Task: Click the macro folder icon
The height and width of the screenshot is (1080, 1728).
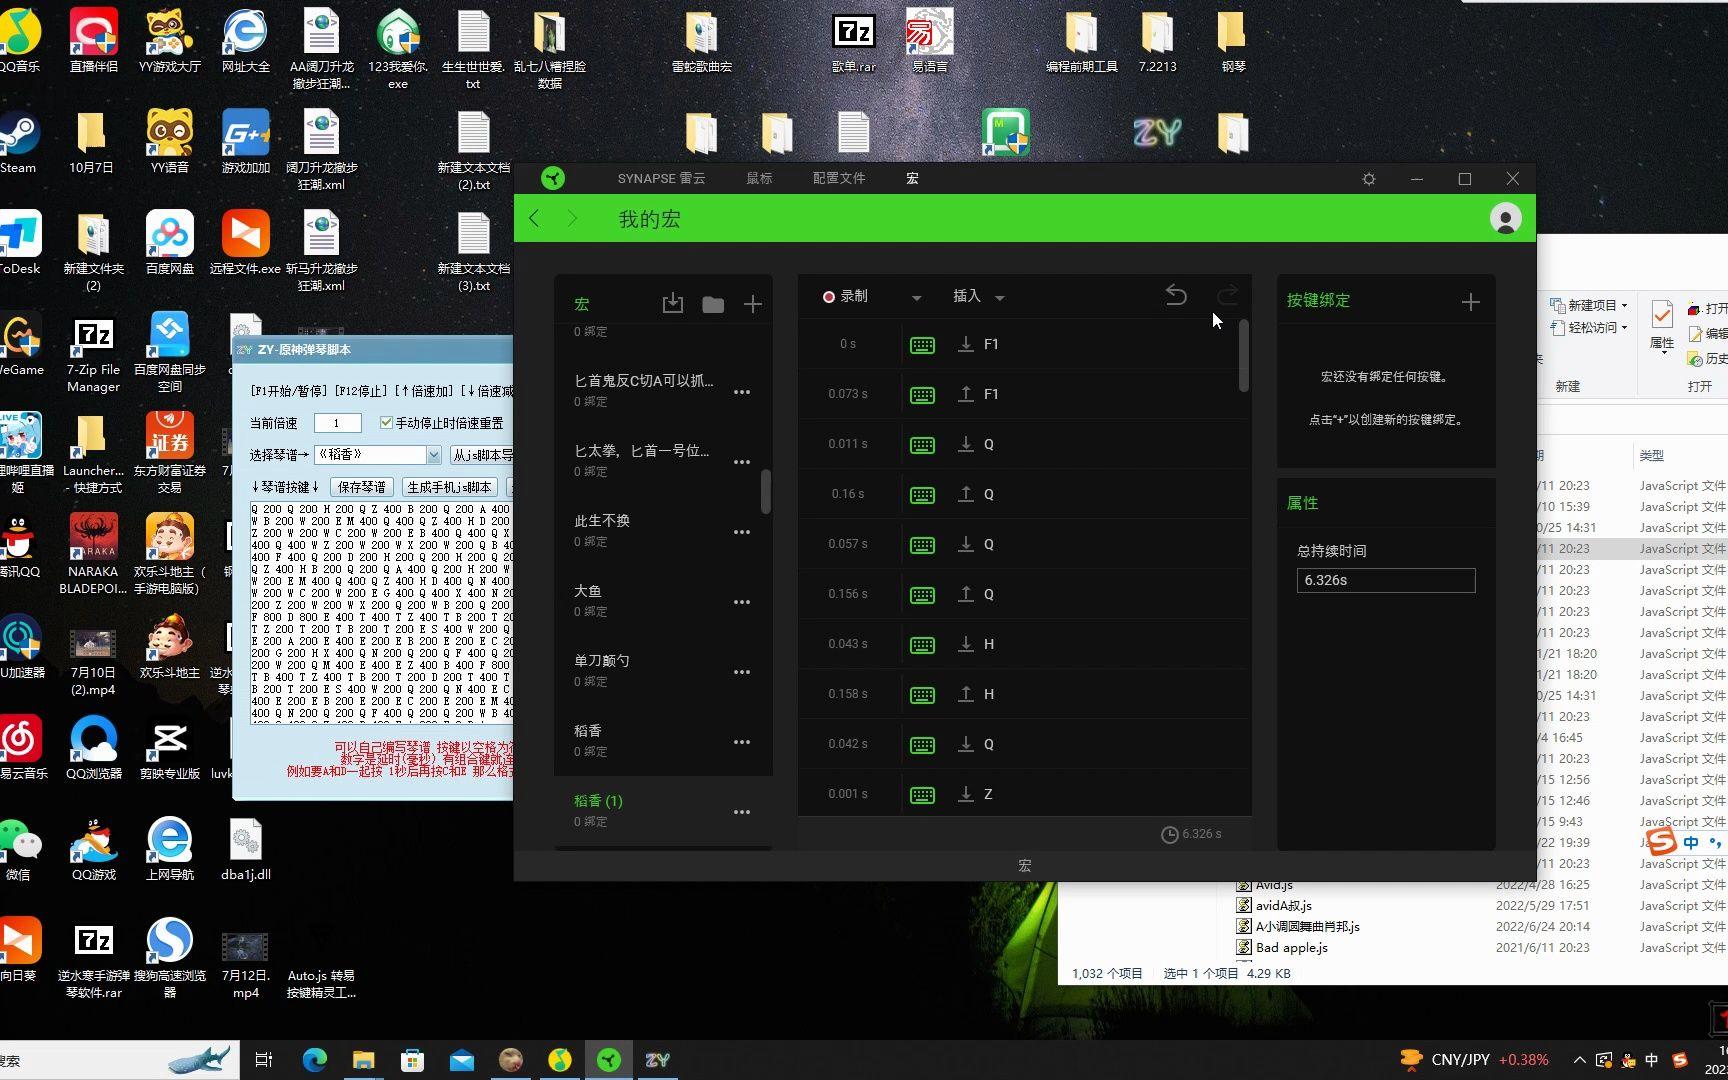Action: tap(713, 304)
